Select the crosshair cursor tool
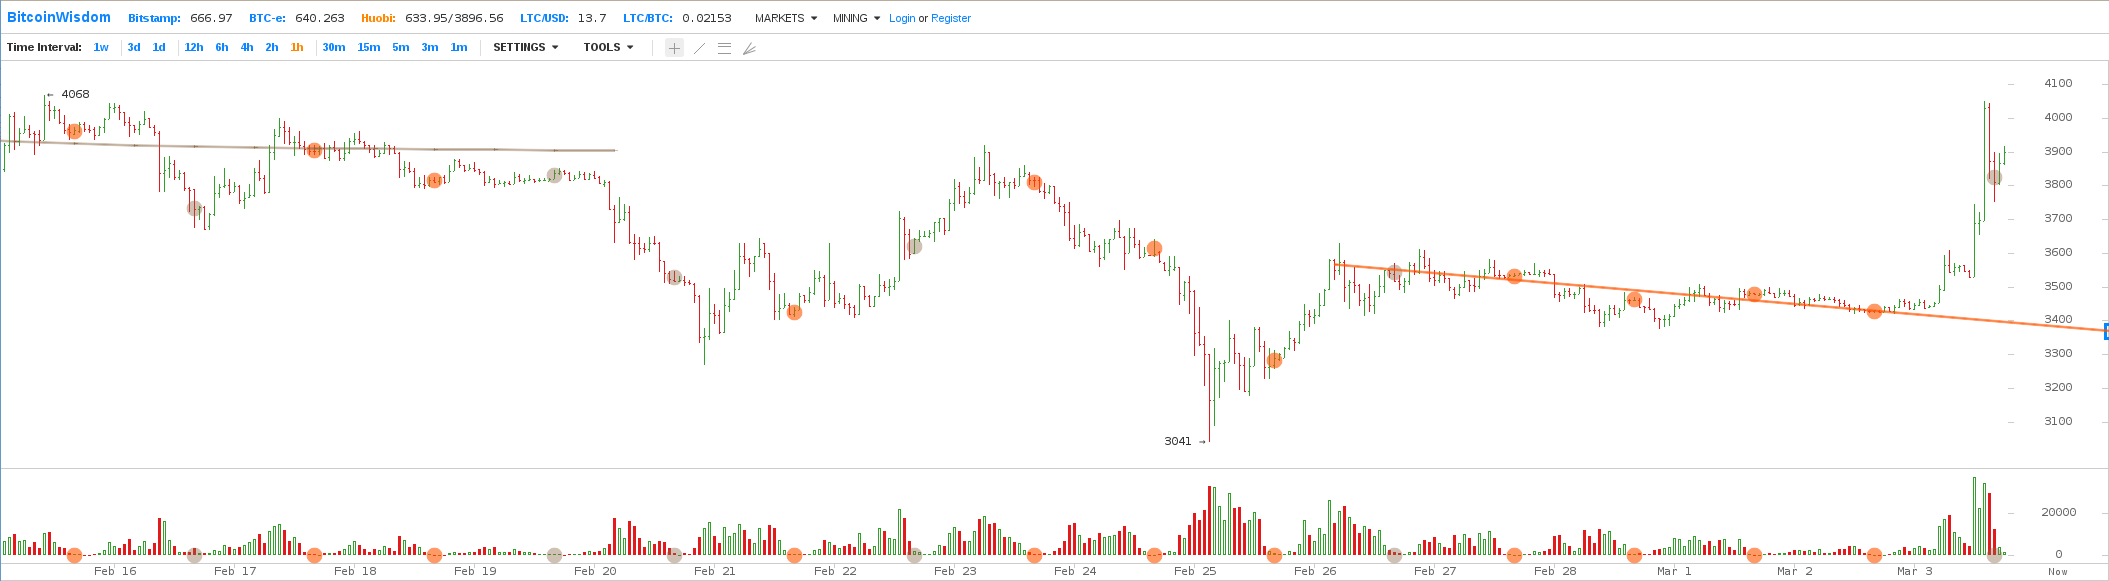2109x581 pixels. point(675,48)
